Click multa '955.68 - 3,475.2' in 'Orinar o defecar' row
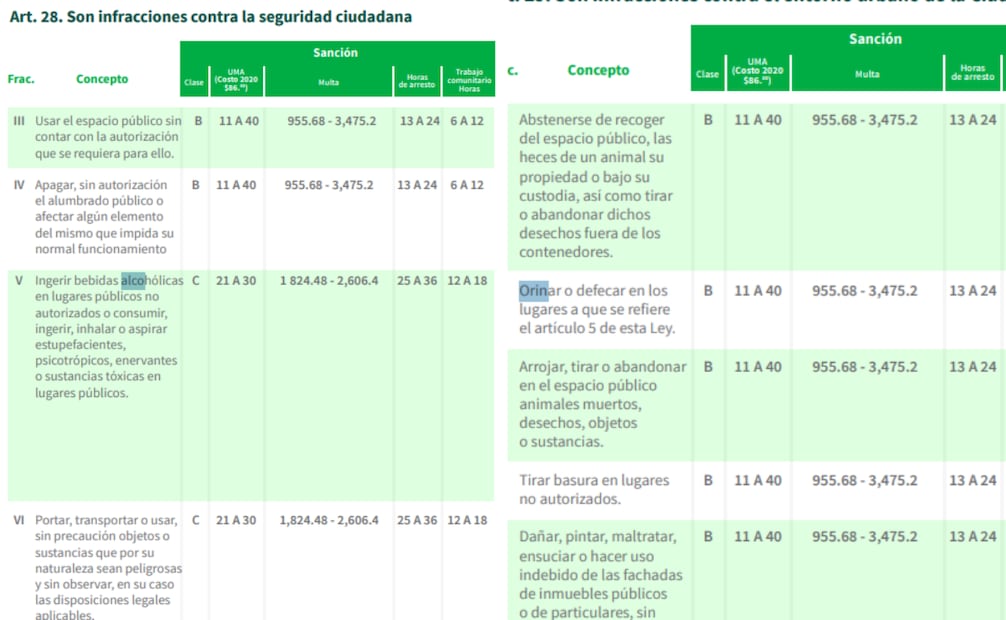Screen dimensions: 1006x620 pyautogui.click(x=865, y=291)
